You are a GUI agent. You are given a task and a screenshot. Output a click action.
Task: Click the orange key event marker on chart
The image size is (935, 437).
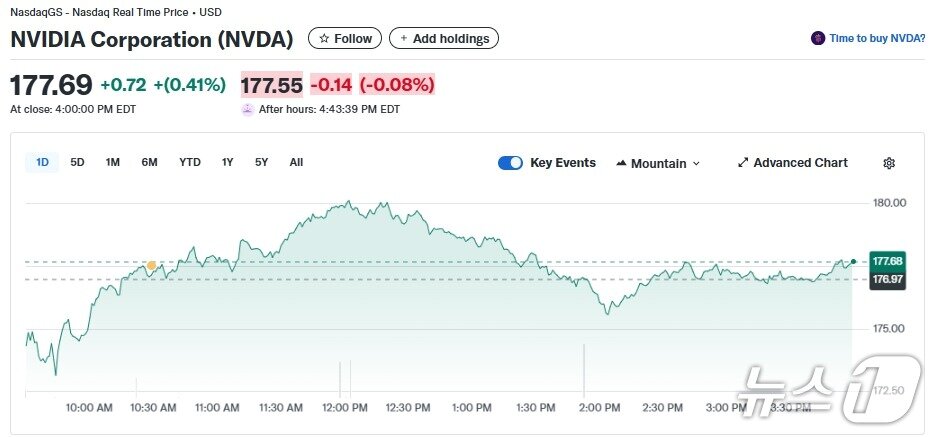tap(151, 266)
